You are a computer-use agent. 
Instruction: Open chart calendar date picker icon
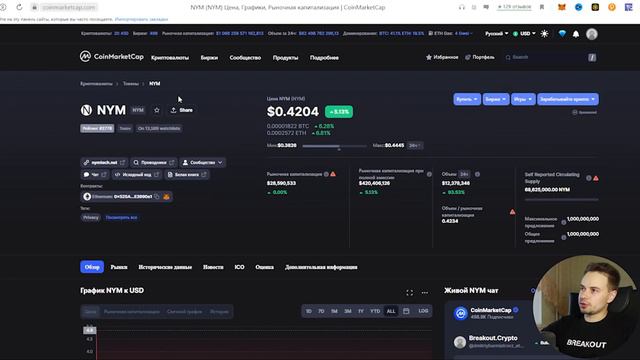coord(406,311)
